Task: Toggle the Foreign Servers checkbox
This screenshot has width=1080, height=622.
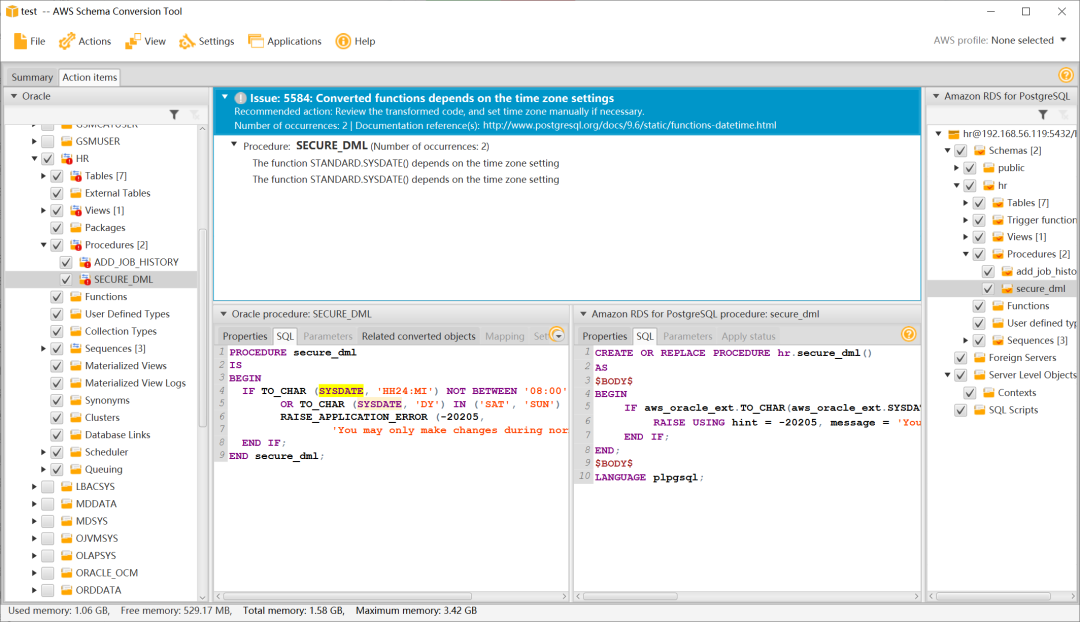Action: (961, 358)
